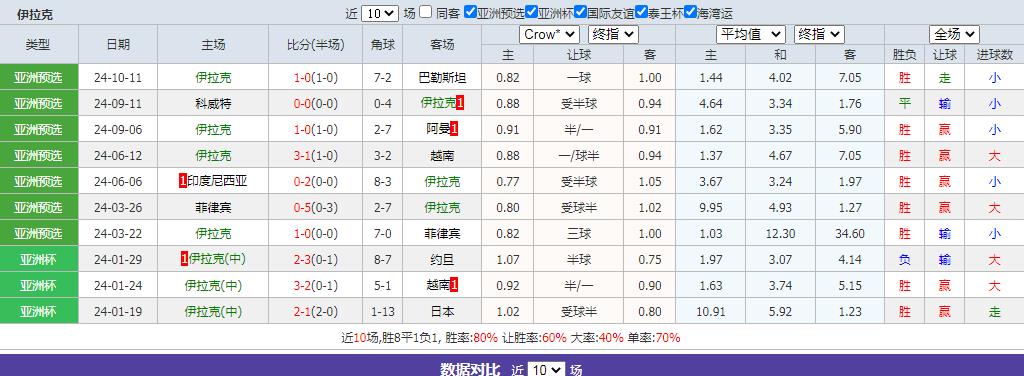This screenshot has width=1024, height=376.
Task: Click red card badge next to 越南 on 24-01-24
Action: (454, 285)
